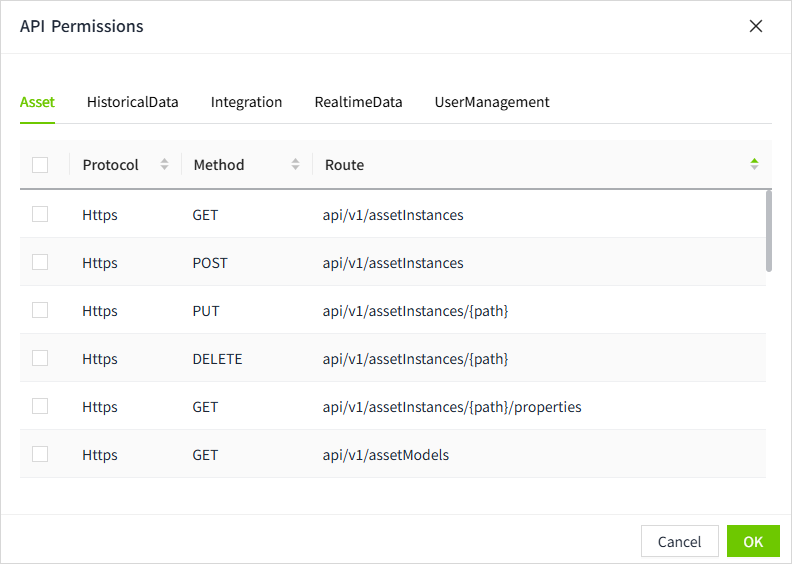Viewport: 792px width, 564px height.
Task: Enable the GET assetInstances properties checkbox
Action: [40, 406]
